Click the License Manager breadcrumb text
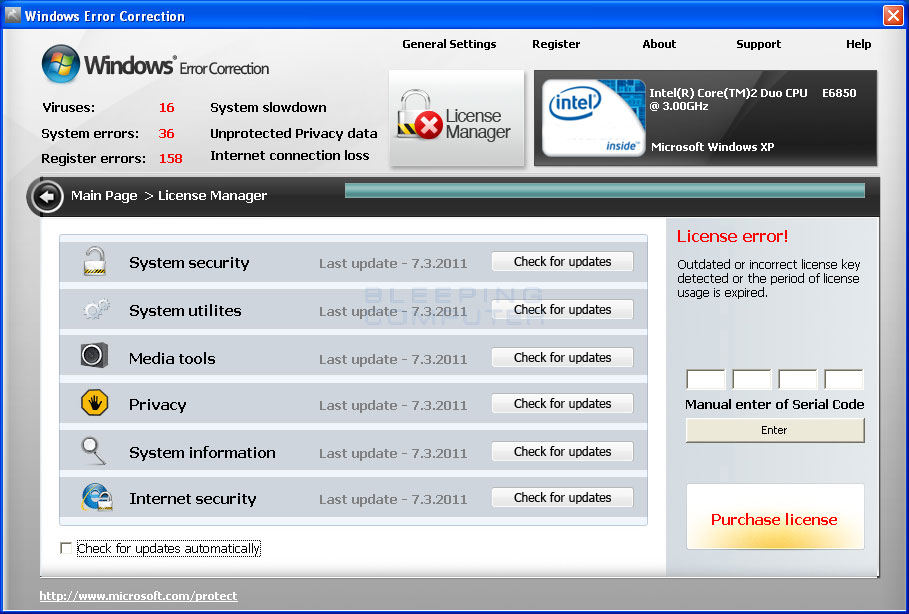Screen dimensions: 909x614 212,196
